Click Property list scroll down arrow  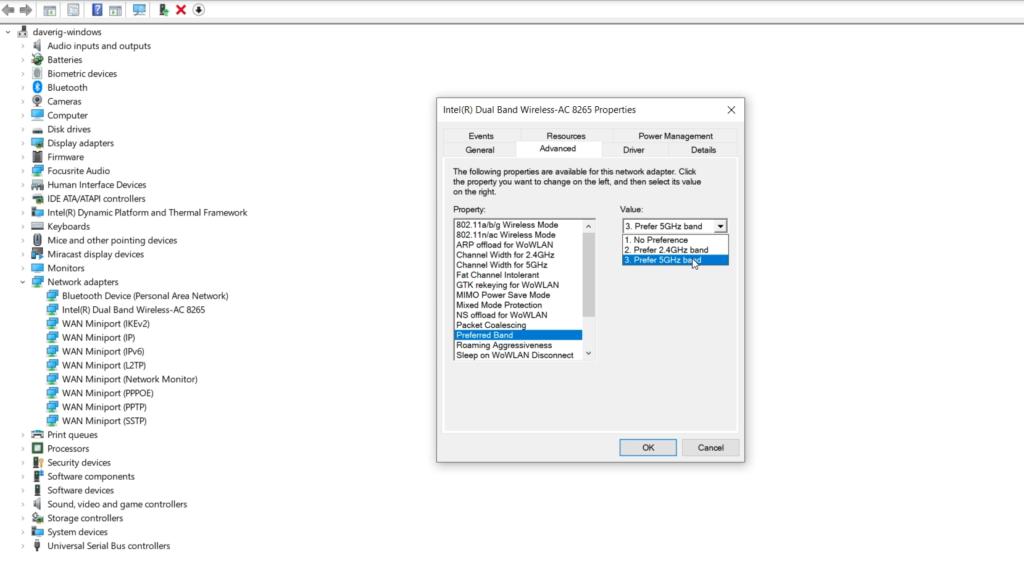pos(588,354)
